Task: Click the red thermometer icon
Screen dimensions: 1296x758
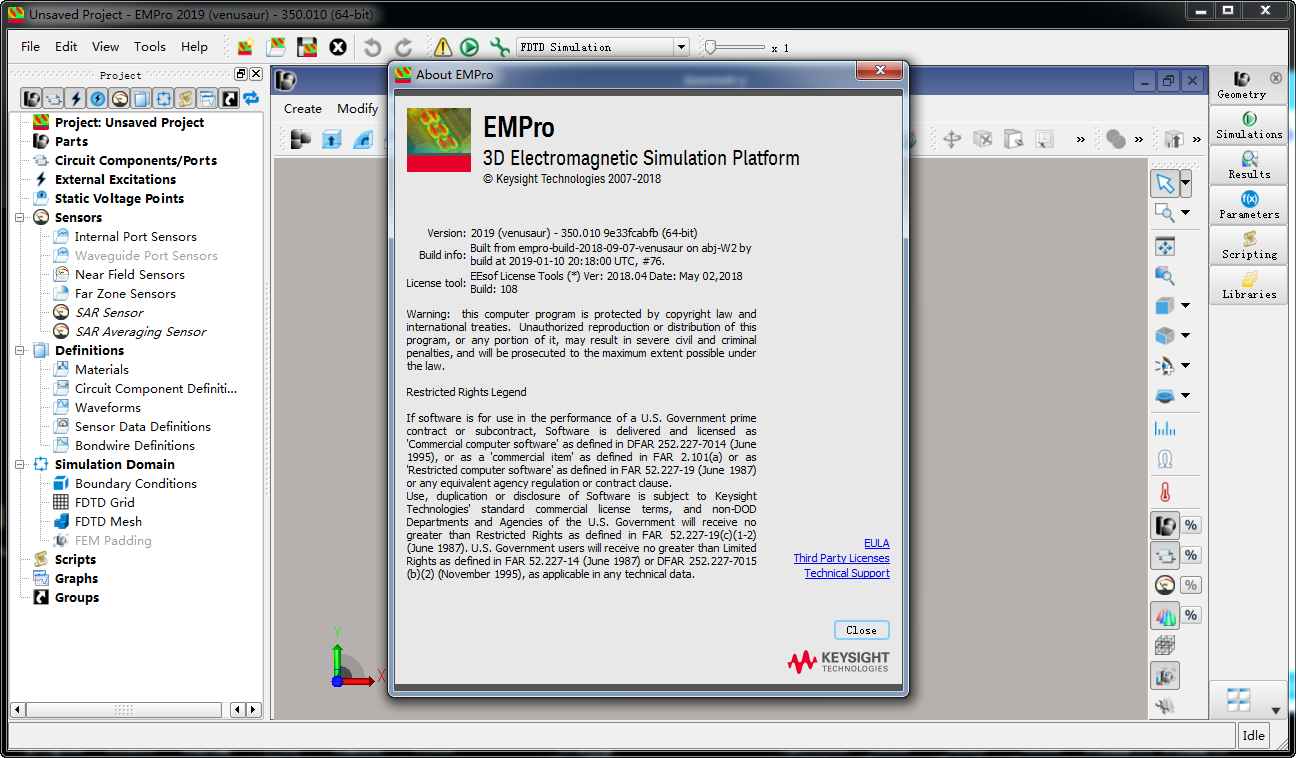Action: (x=1165, y=492)
